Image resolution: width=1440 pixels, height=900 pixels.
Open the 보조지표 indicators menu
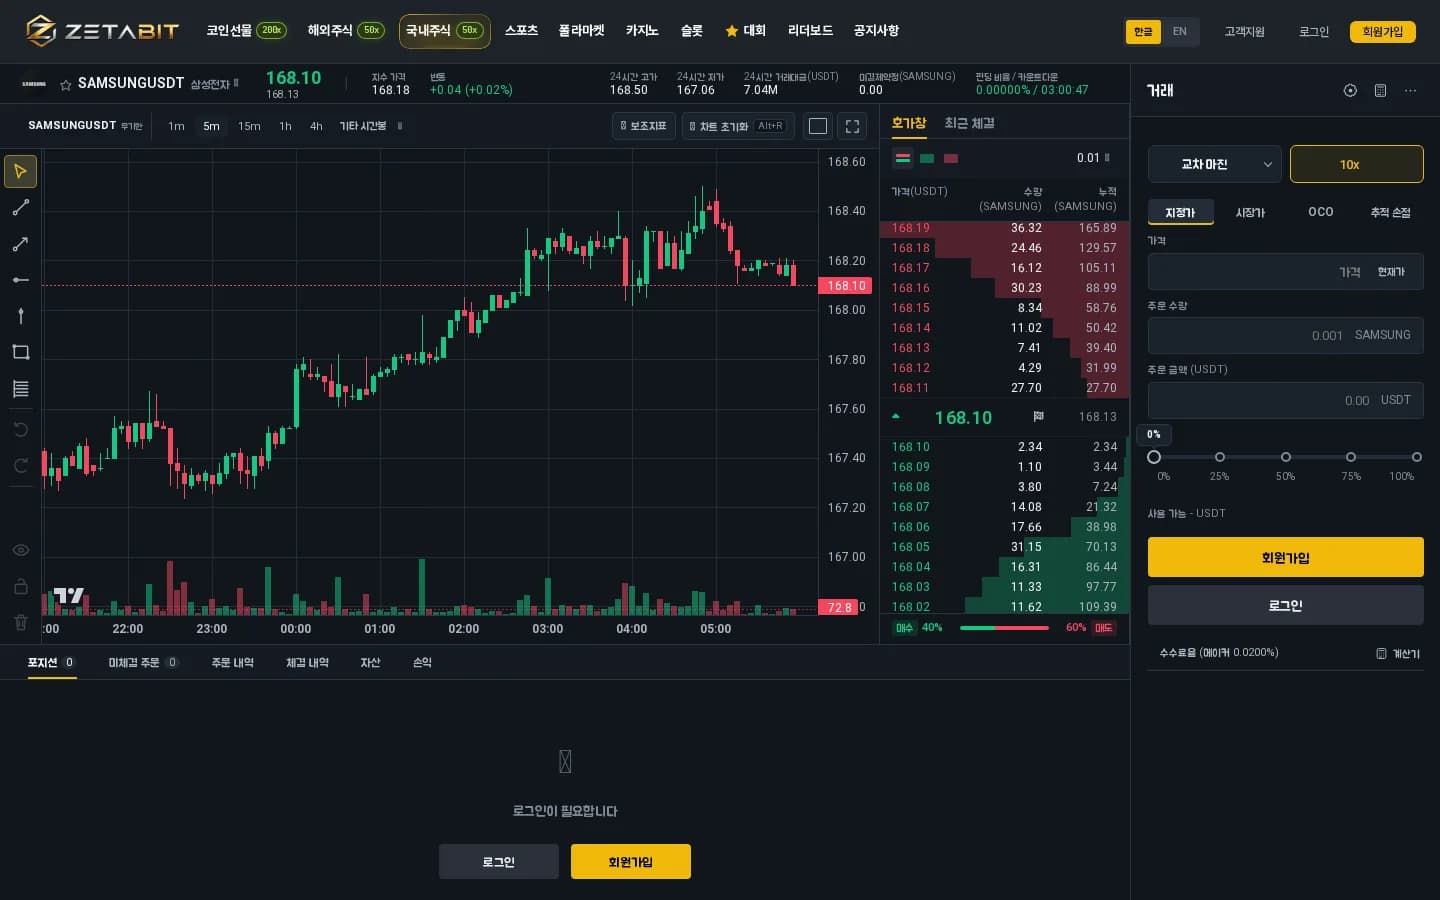tap(644, 126)
